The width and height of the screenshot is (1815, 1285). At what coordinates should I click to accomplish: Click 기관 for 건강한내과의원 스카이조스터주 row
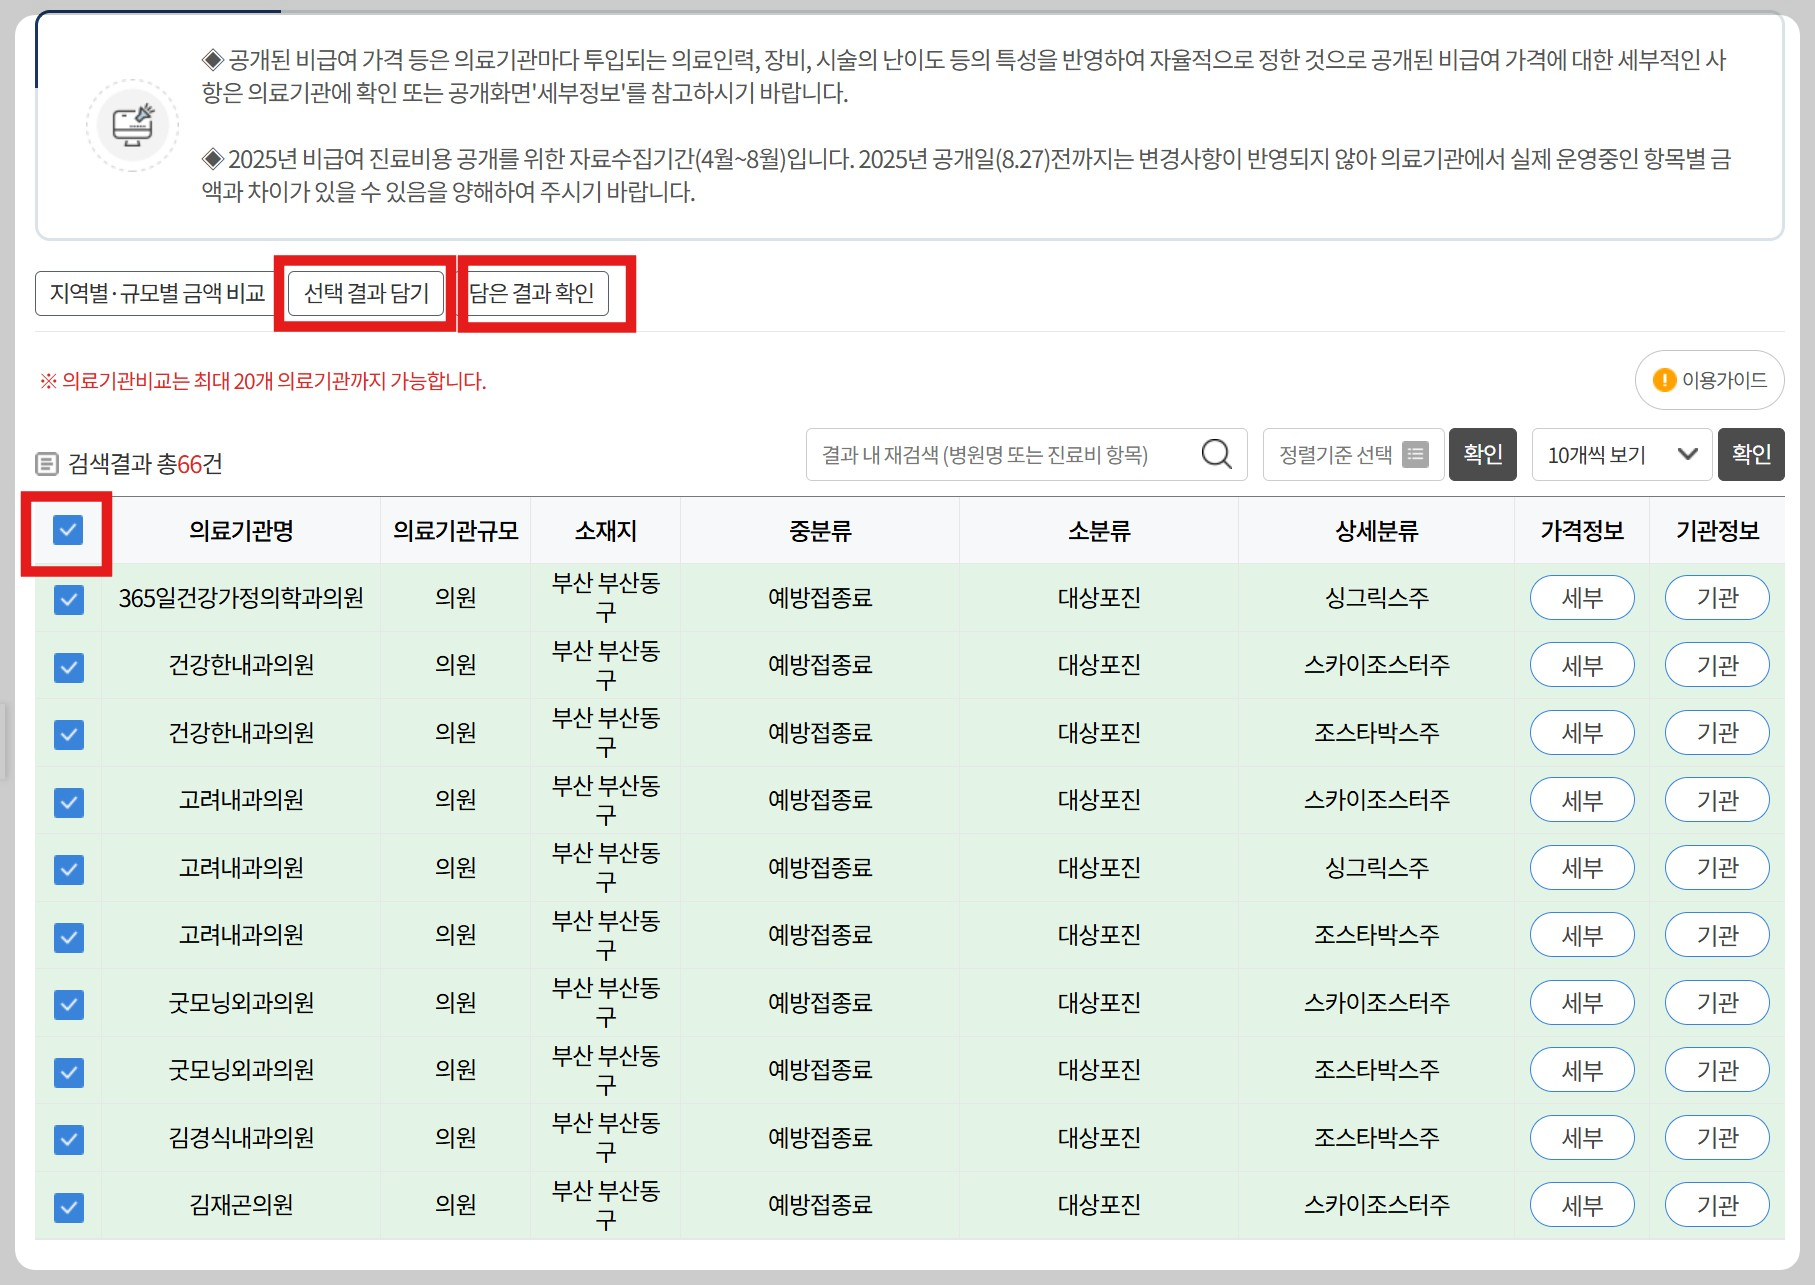(x=1717, y=665)
